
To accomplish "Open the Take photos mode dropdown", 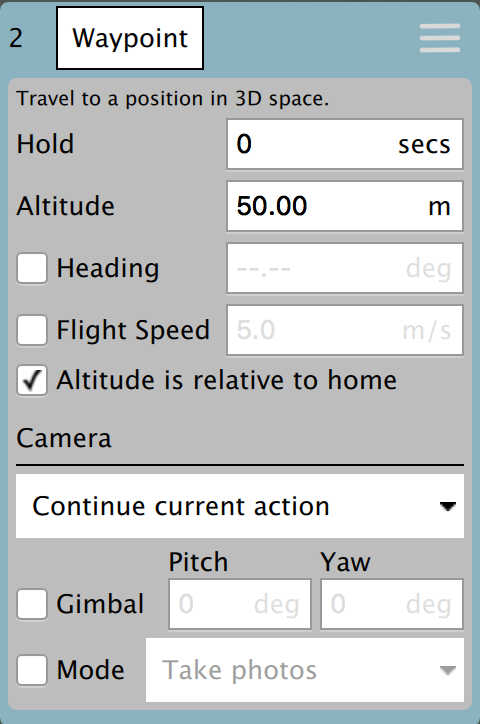I will click(305, 670).
